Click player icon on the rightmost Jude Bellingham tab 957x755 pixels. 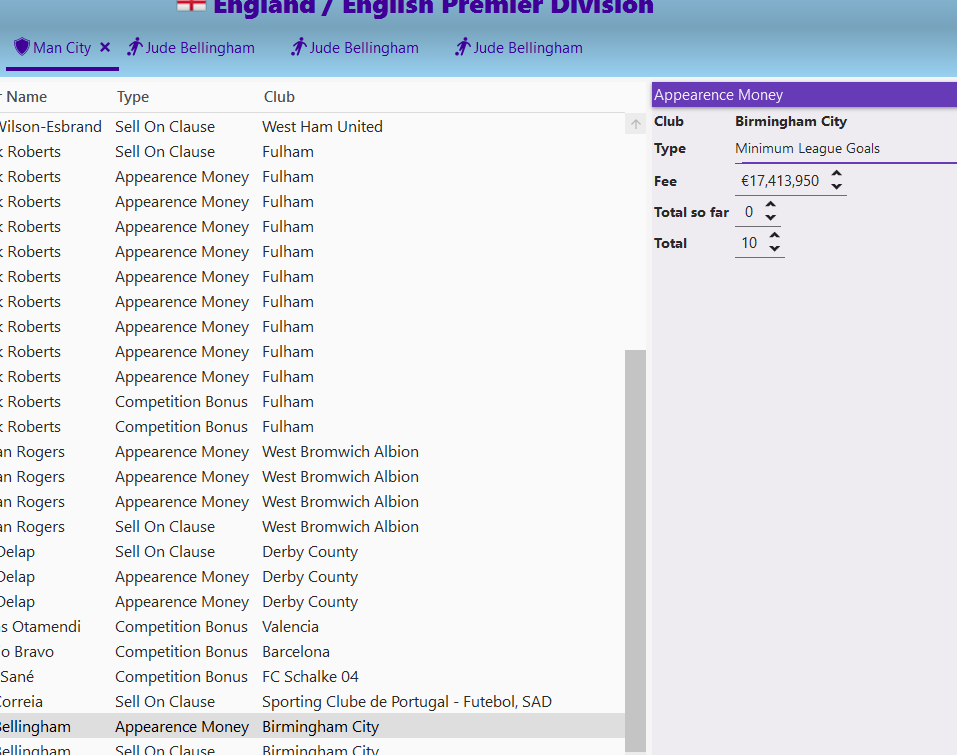[463, 47]
